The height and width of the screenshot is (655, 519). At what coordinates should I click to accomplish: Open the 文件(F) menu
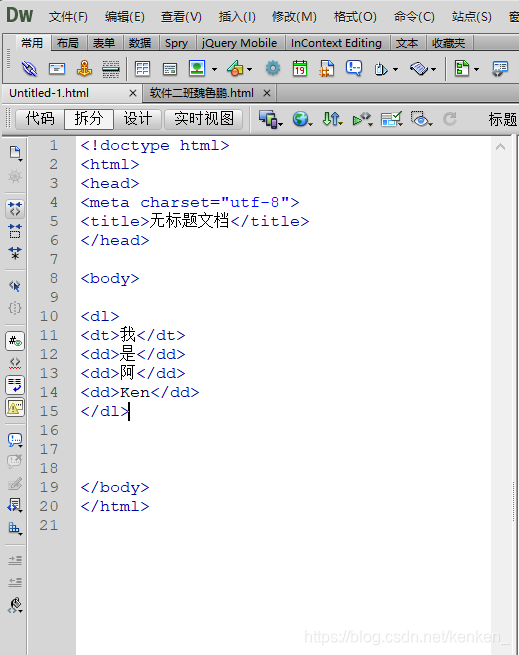[68, 17]
